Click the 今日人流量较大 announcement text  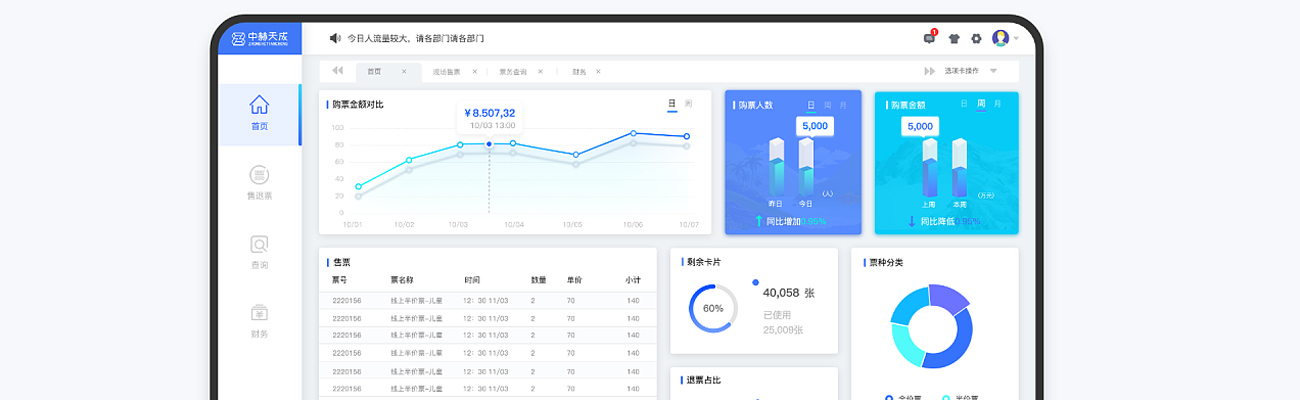click(x=416, y=38)
